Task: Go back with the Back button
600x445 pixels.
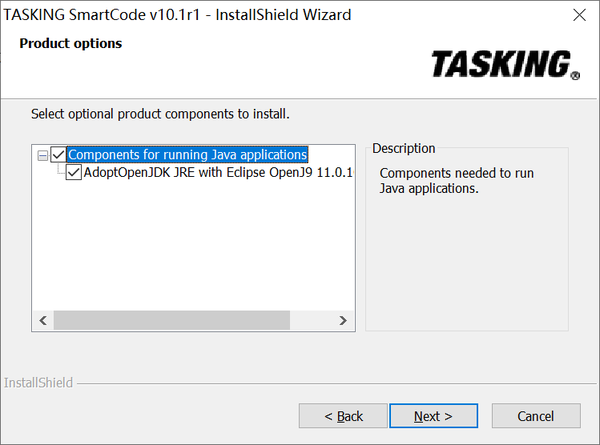Action: pyautogui.click(x=344, y=416)
